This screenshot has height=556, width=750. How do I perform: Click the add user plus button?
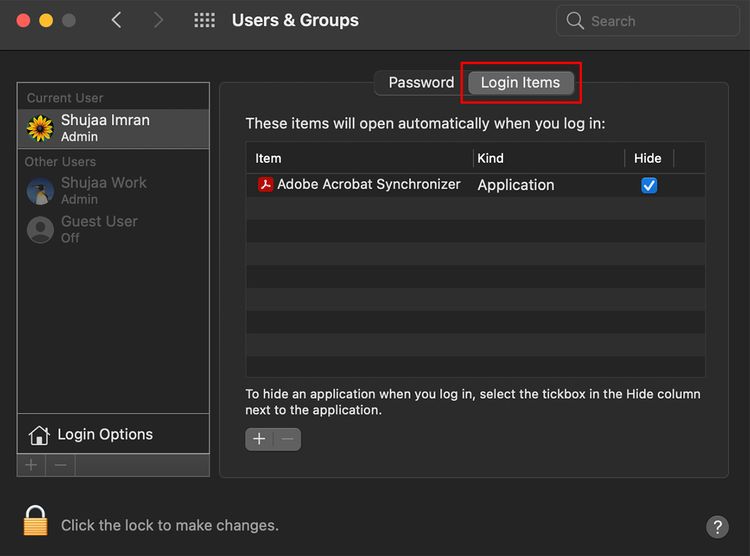pos(31,465)
